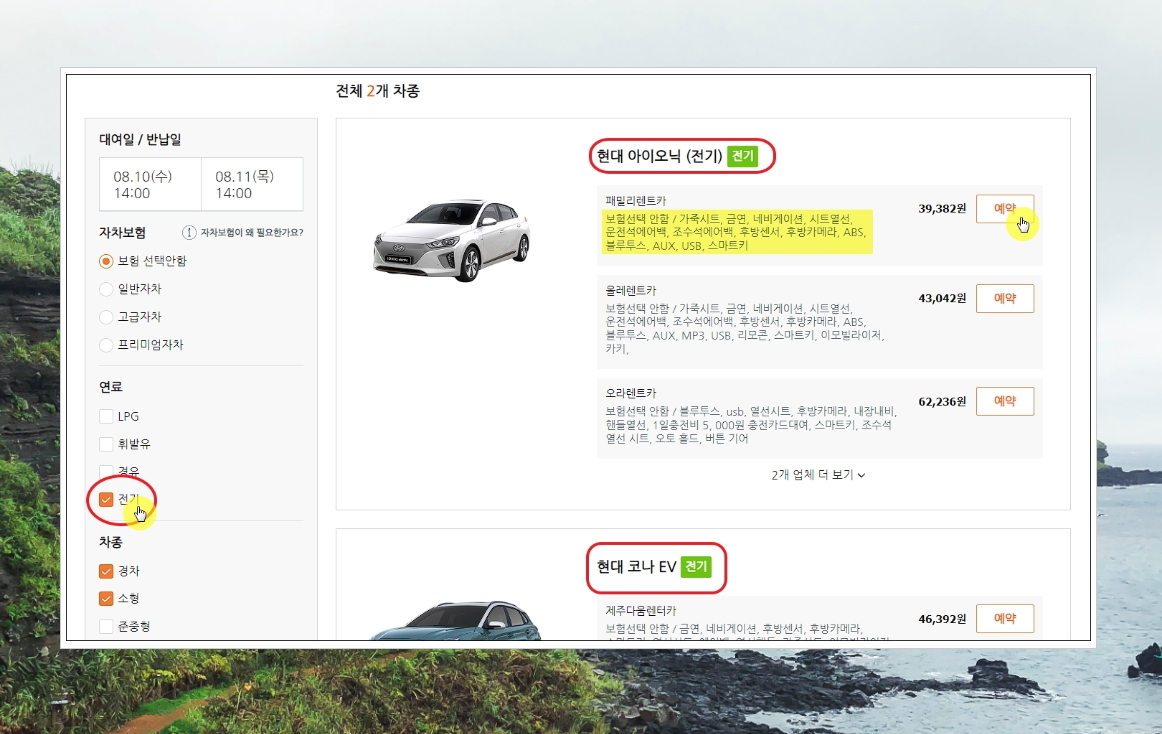Click the 전체 2개 차종 heading
Image resolution: width=1162 pixels, height=734 pixels.
(378, 91)
